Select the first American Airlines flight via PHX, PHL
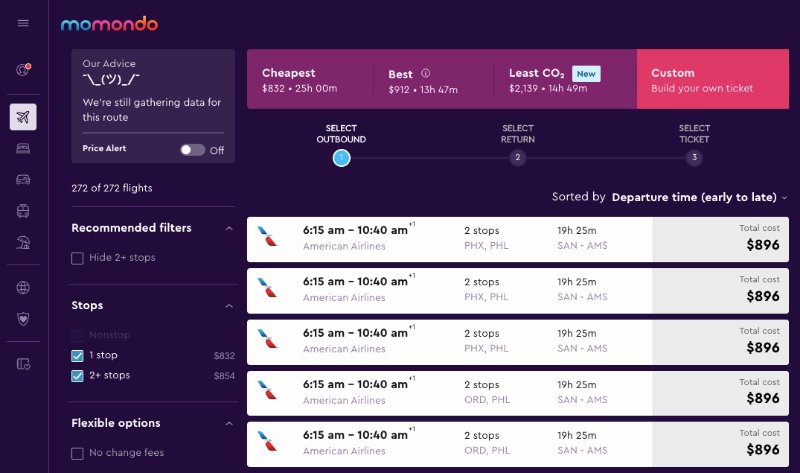The image size is (800, 473). [448, 237]
